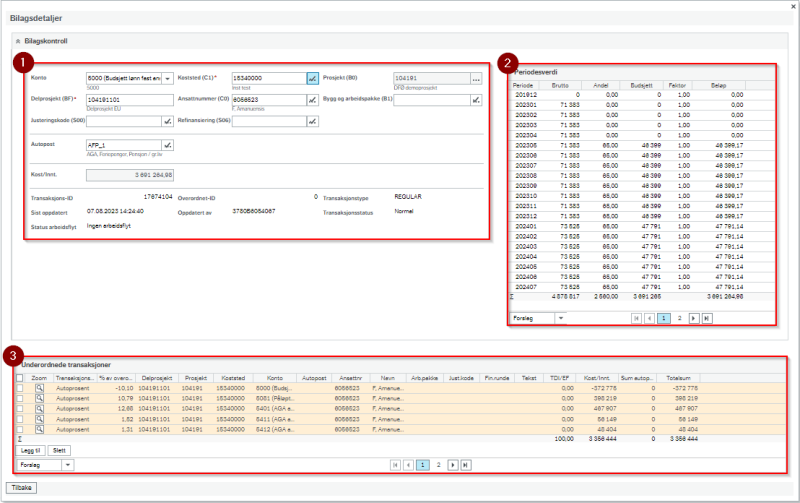800x503 pixels.
Task: Go to next page in Periodesverdi
Action: point(693,318)
